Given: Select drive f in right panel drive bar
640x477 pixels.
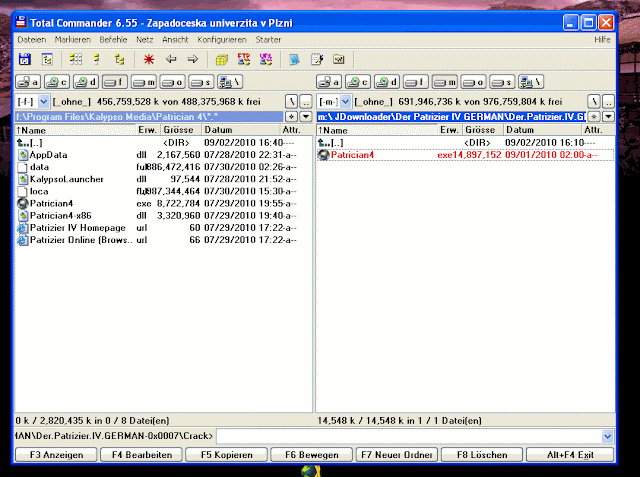Looking at the screenshot, I should 416,82.
